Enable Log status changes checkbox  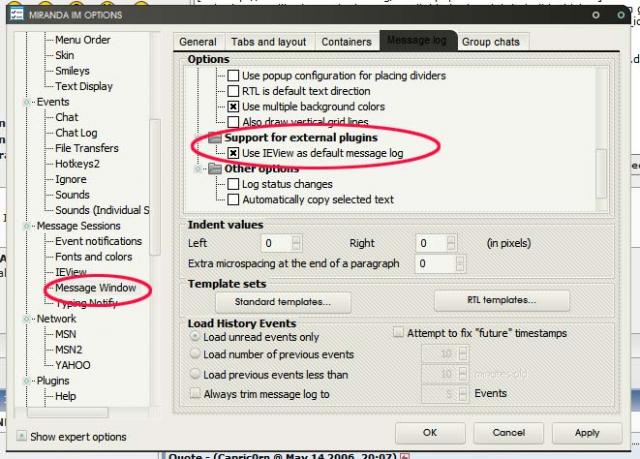233,184
